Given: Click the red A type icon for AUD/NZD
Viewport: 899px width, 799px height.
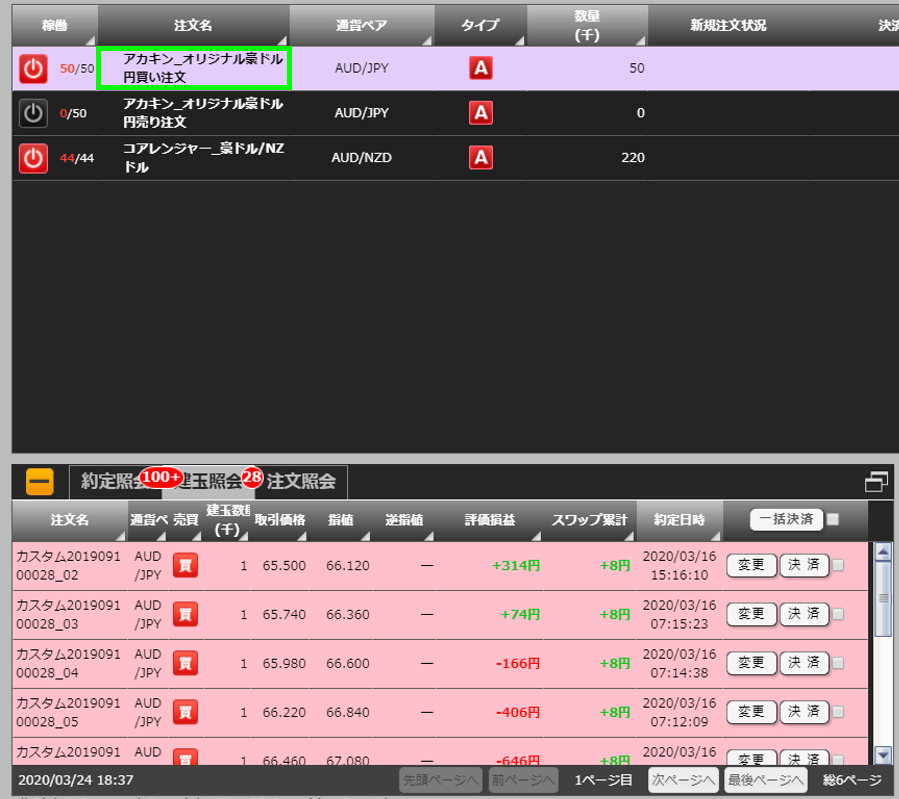Looking at the screenshot, I should tap(481, 157).
